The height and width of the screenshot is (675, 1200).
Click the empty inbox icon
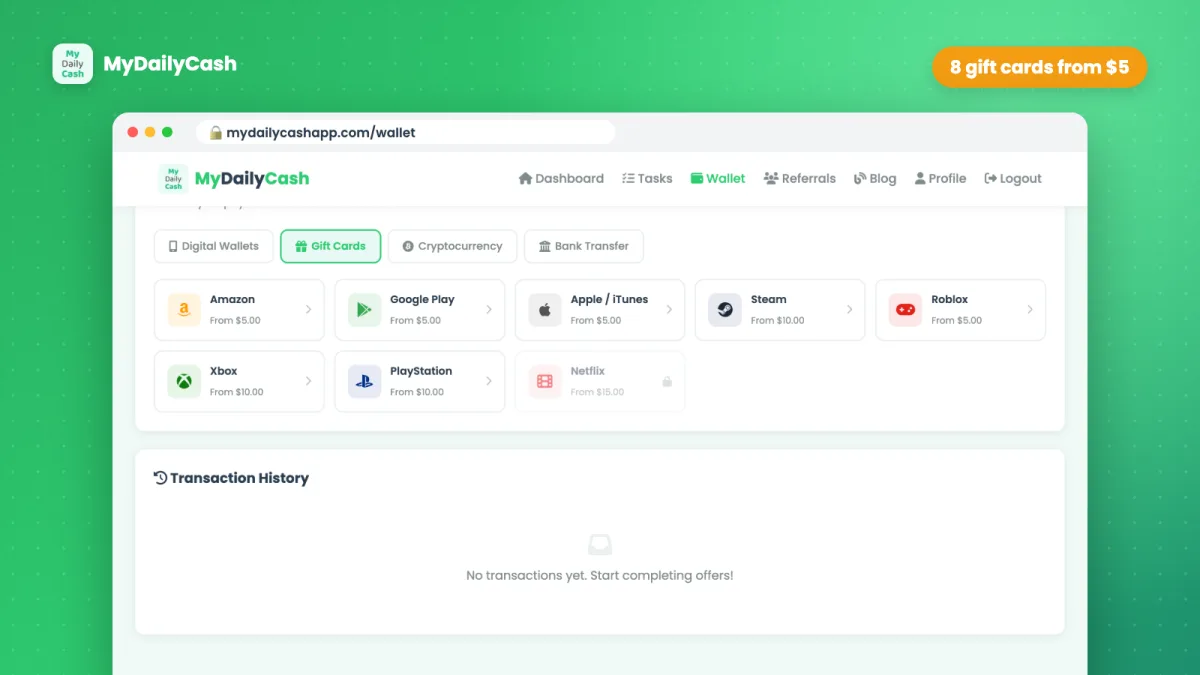pyautogui.click(x=600, y=545)
